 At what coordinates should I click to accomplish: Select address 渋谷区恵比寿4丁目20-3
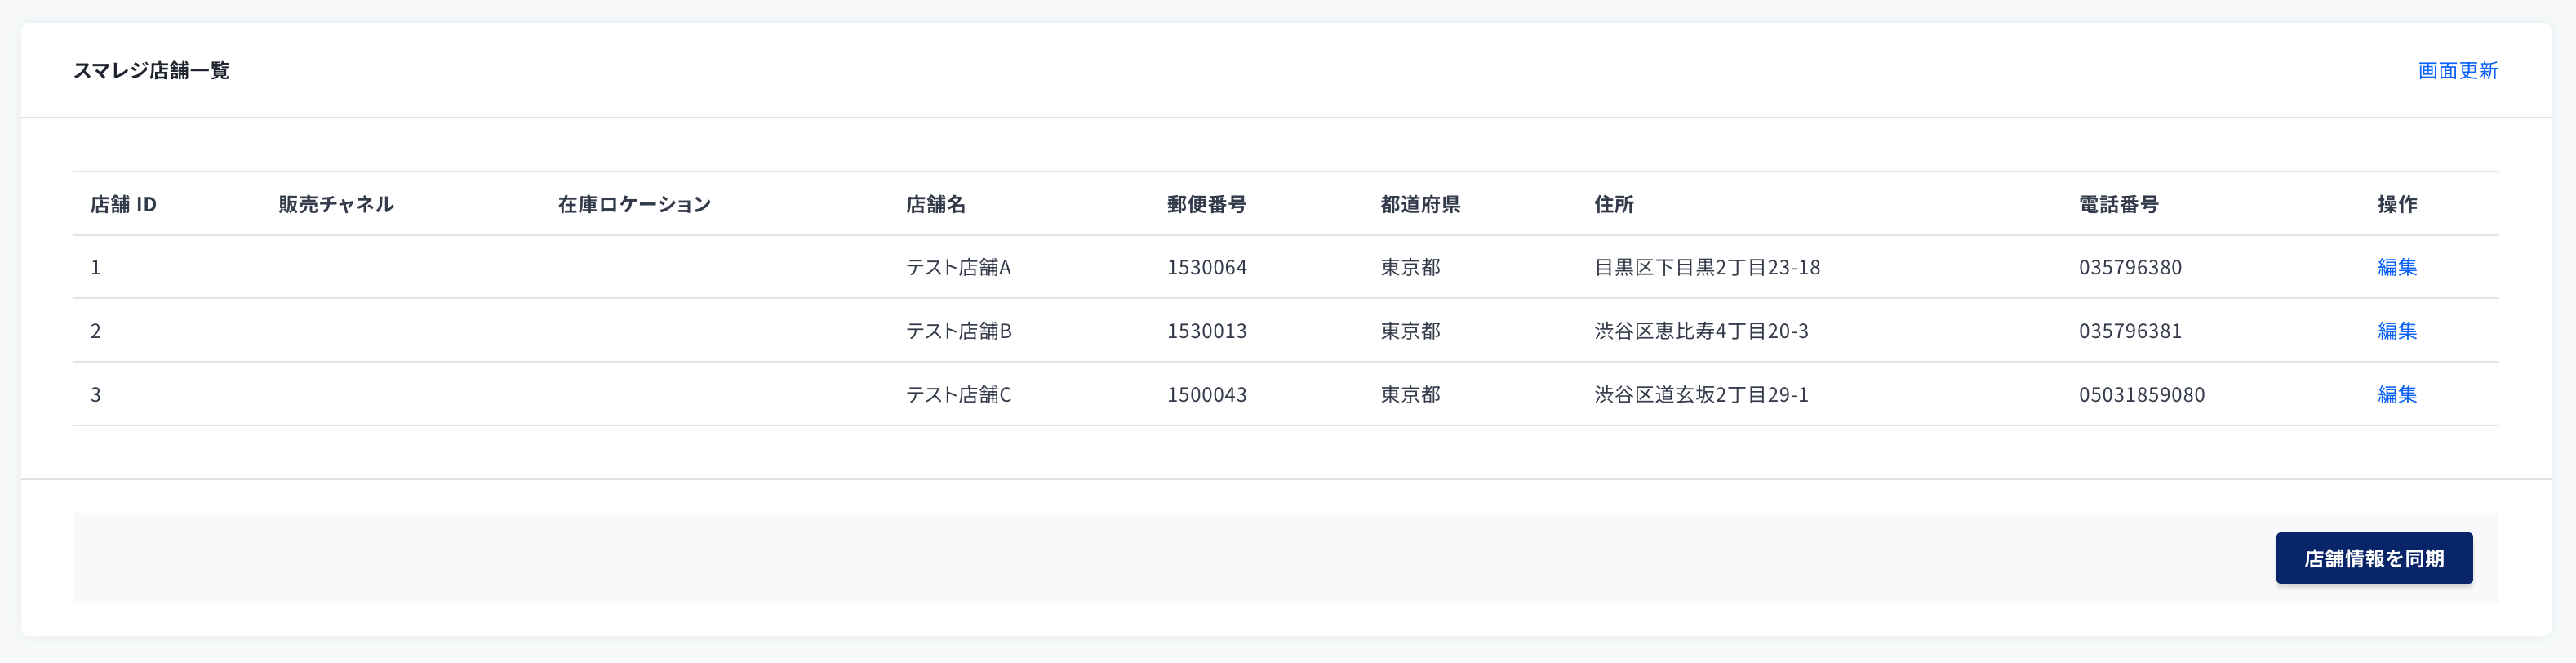[x=1700, y=331]
